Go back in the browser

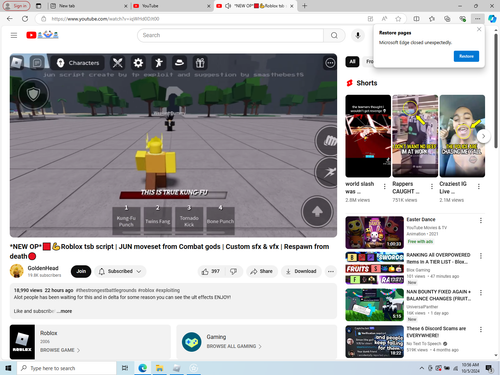[x=10, y=19]
